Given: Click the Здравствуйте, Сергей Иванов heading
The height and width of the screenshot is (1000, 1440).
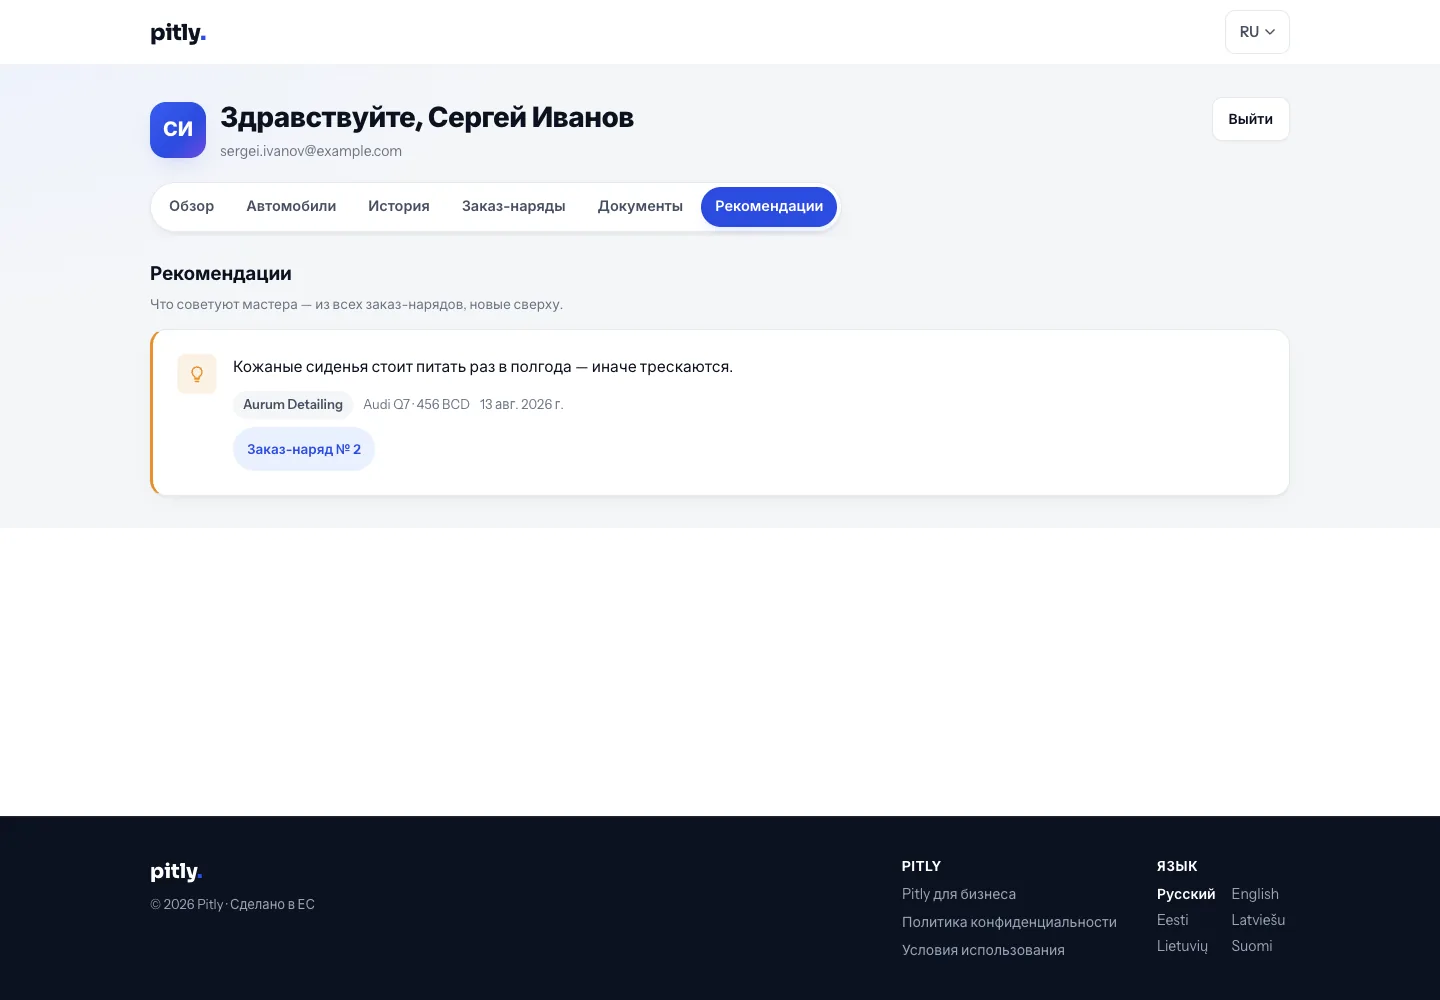Looking at the screenshot, I should (427, 118).
